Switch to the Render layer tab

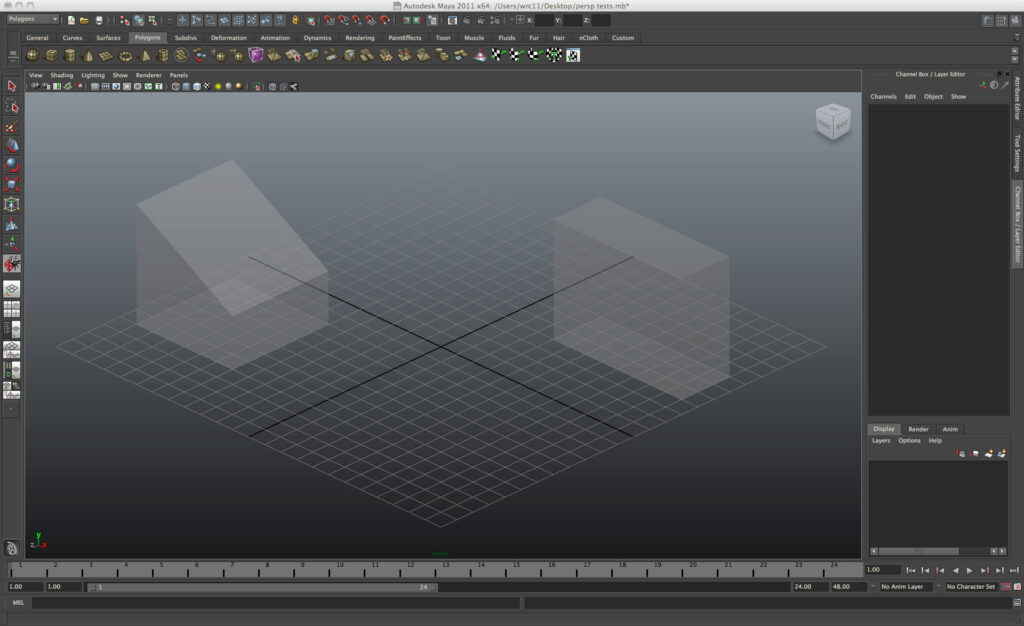pos(918,429)
